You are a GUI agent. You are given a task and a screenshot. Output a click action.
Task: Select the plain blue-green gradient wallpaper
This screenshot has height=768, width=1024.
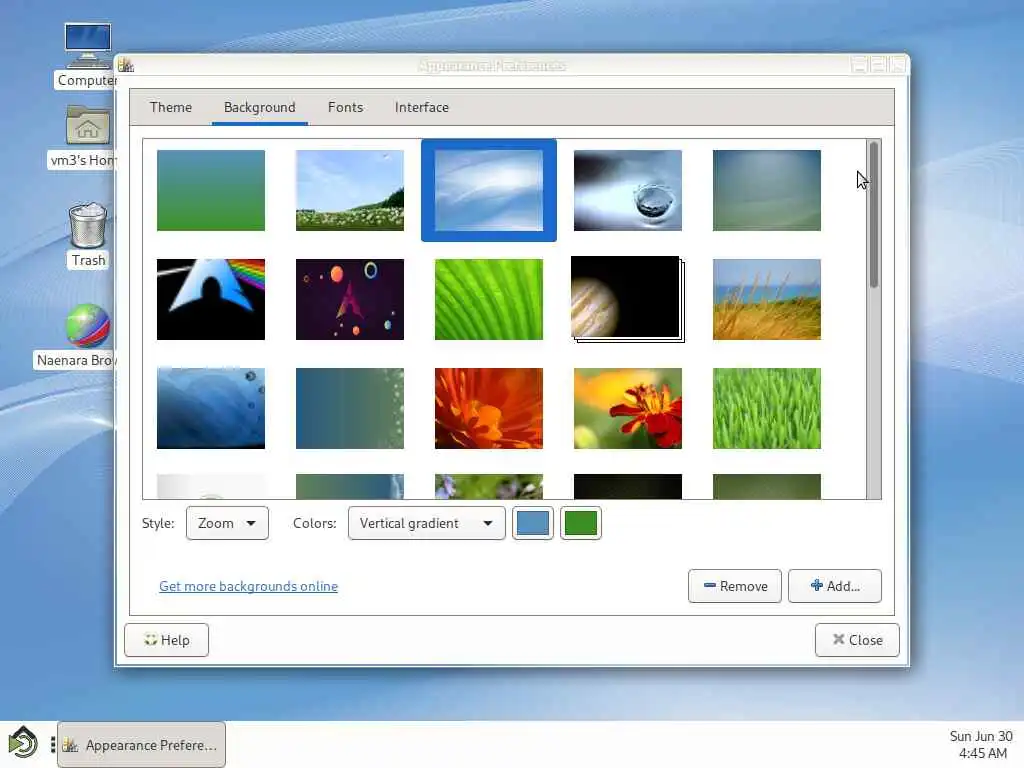(211, 190)
